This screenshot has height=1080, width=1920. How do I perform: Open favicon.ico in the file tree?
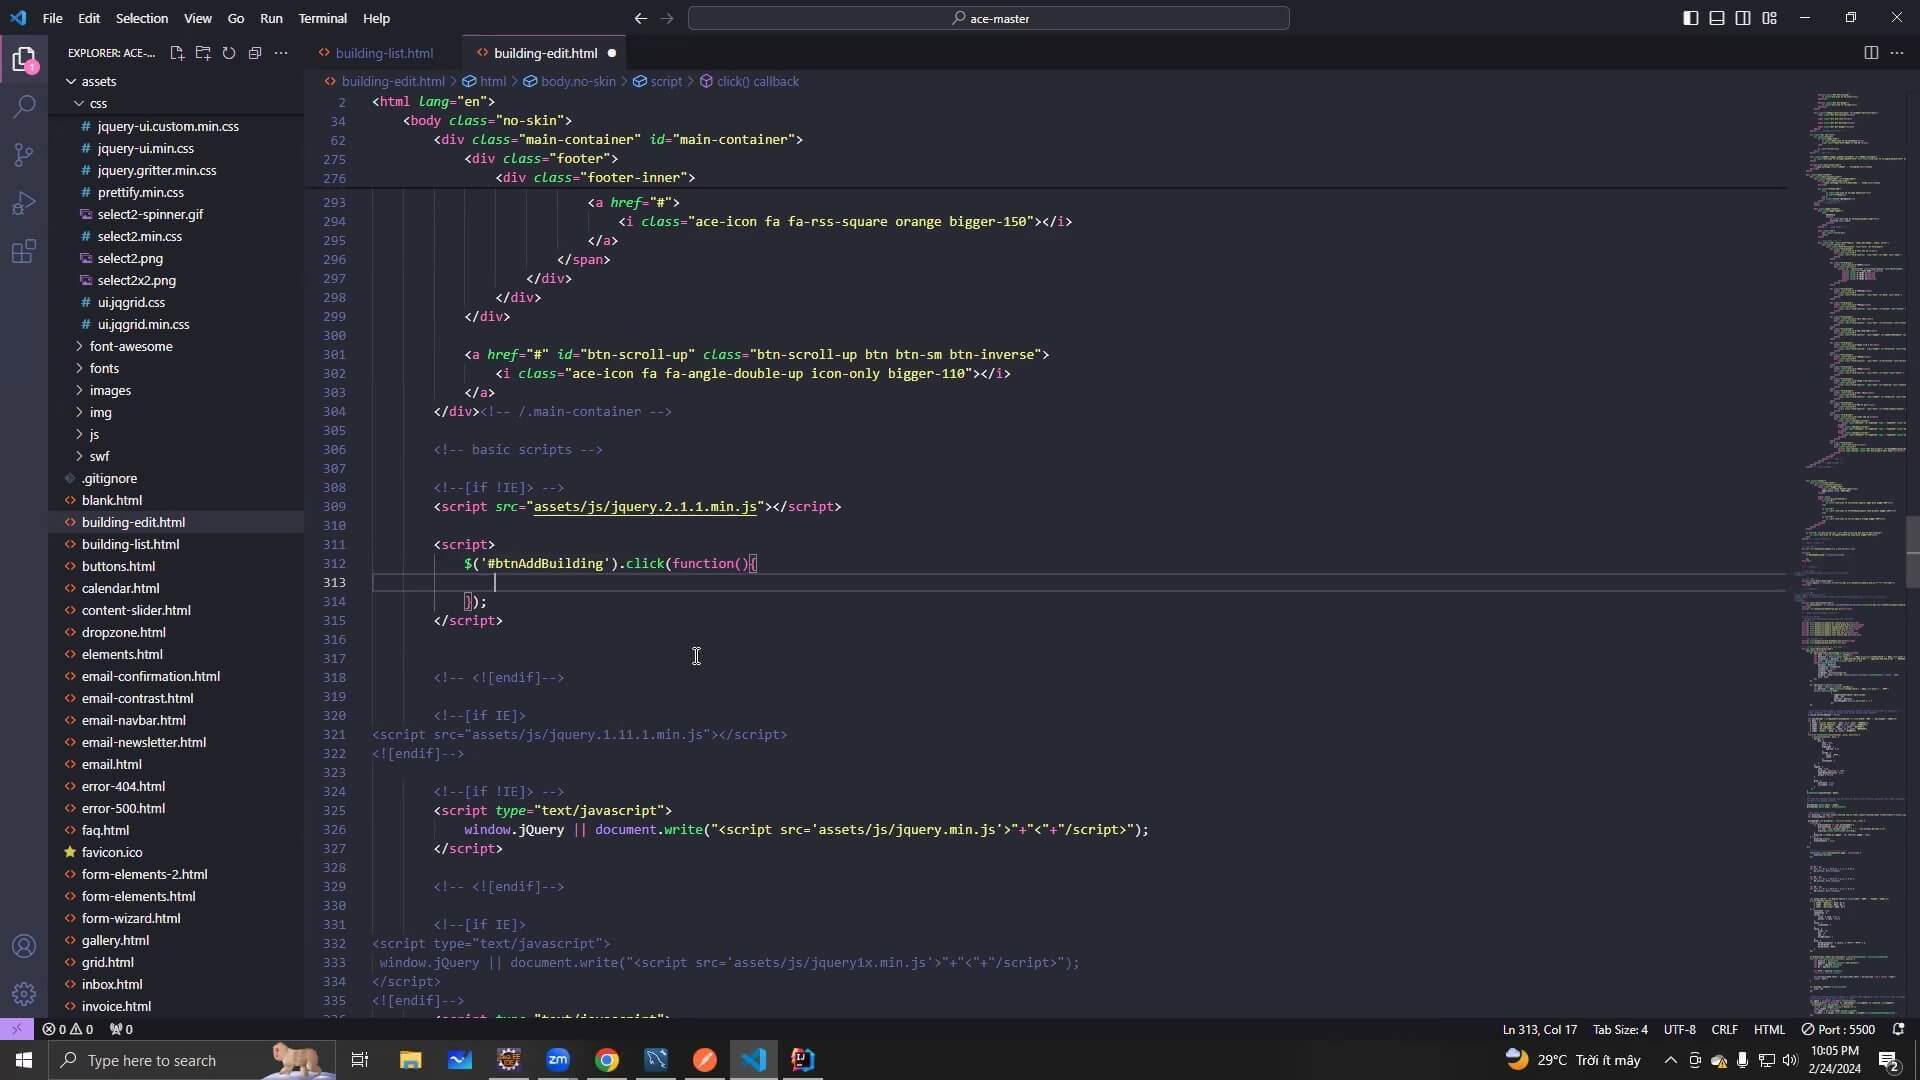click(x=112, y=852)
